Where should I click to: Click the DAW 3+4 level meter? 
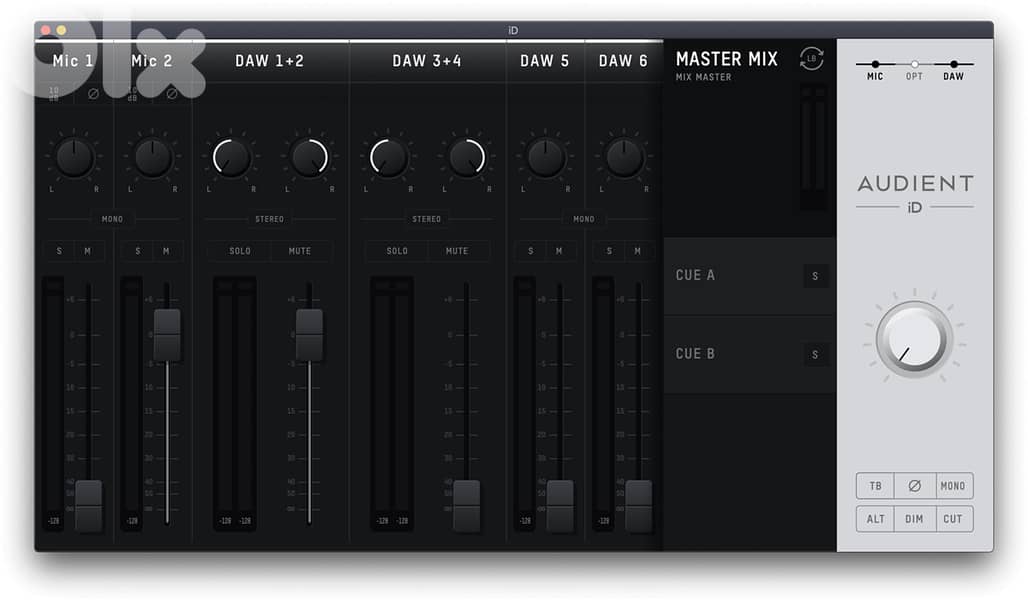[392, 403]
